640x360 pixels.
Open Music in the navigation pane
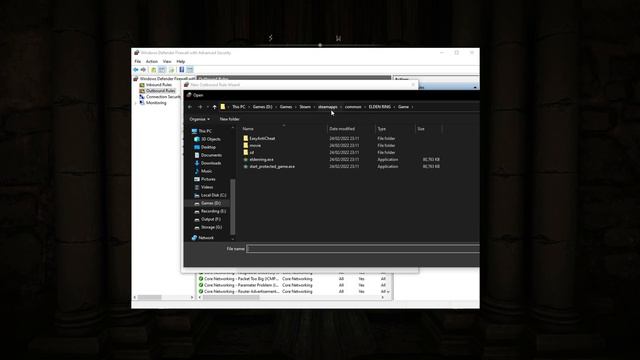207,171
